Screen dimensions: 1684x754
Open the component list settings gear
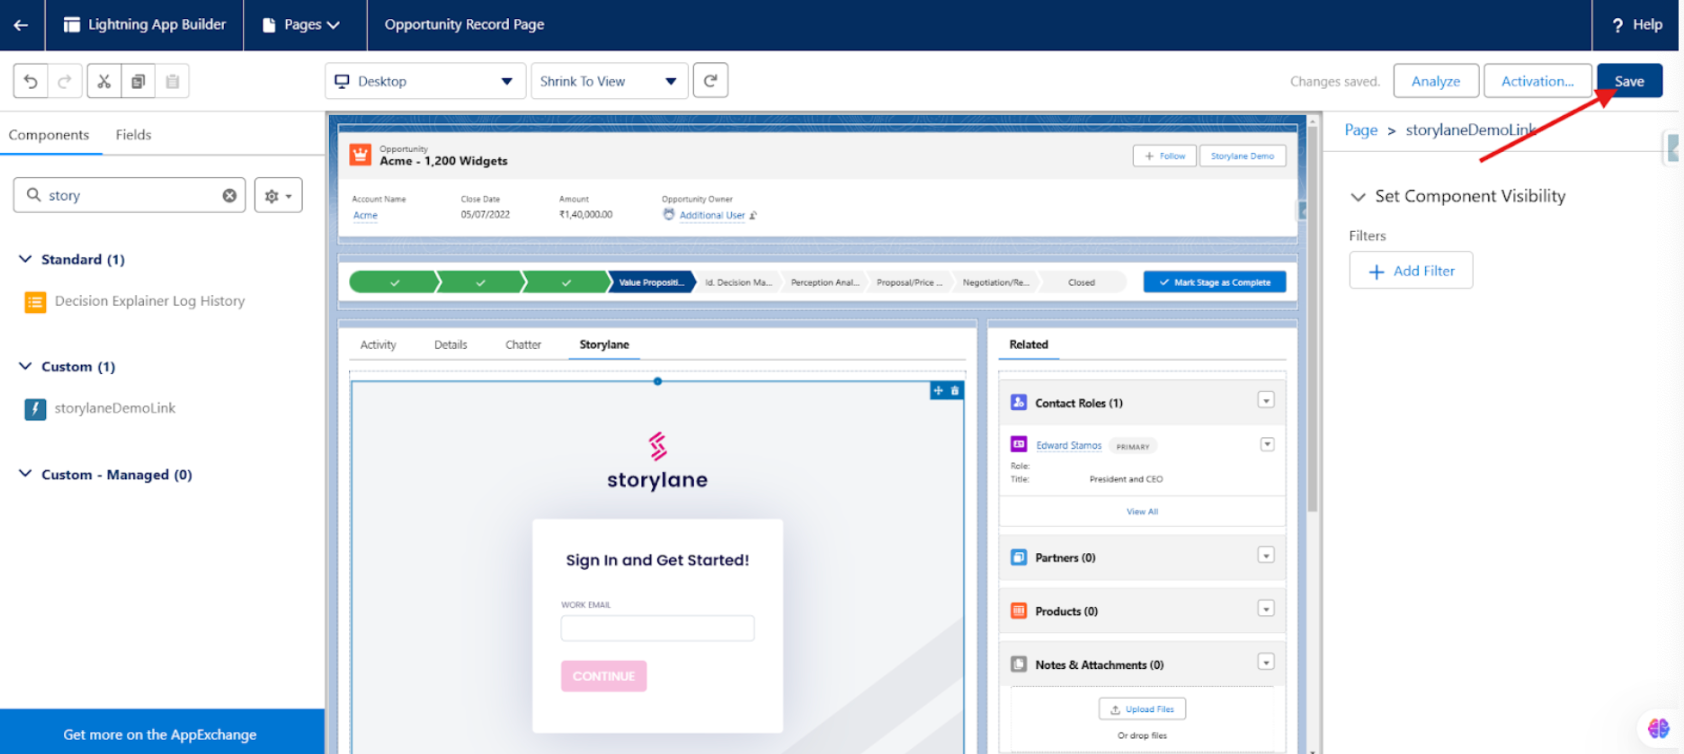coord(278,196)
